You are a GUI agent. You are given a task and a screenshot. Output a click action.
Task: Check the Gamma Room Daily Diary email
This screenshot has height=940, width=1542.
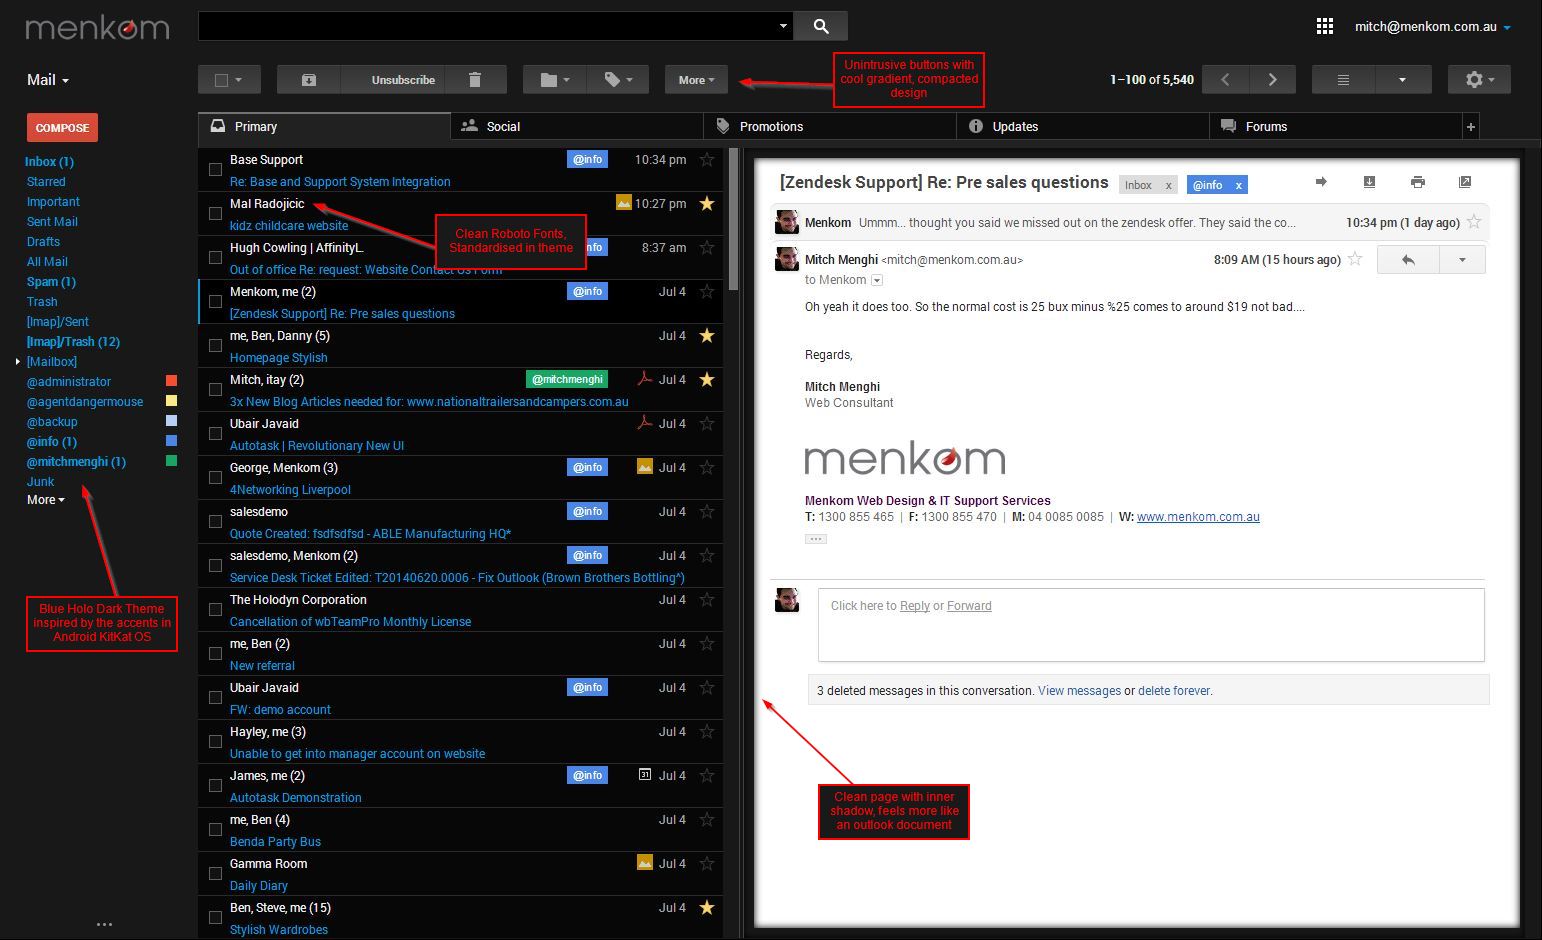215,874
